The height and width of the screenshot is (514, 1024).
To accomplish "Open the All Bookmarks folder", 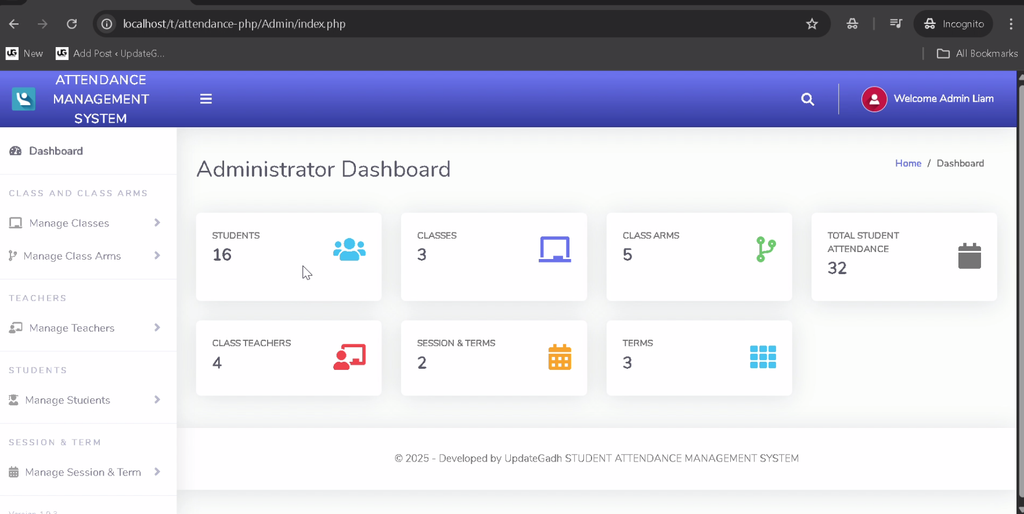I will pyautogui.click(x=977, y=54).
